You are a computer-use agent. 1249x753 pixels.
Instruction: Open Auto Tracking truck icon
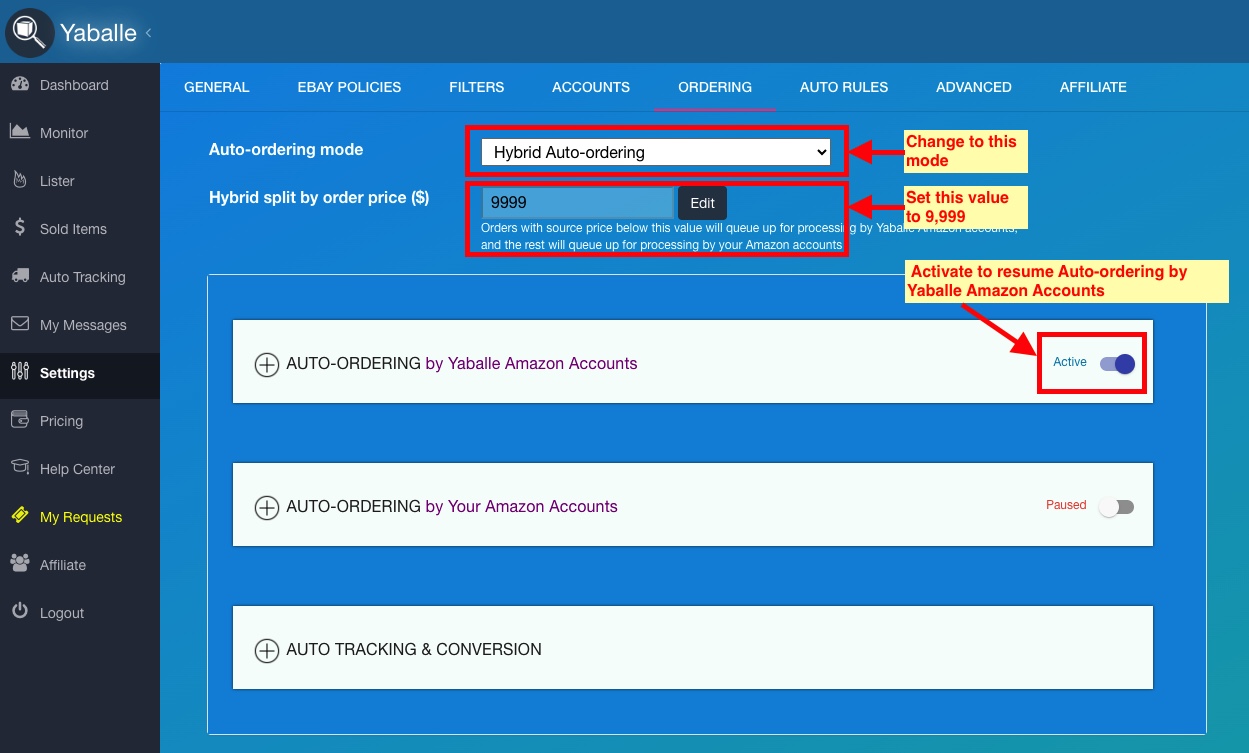(x=20, y=276)
